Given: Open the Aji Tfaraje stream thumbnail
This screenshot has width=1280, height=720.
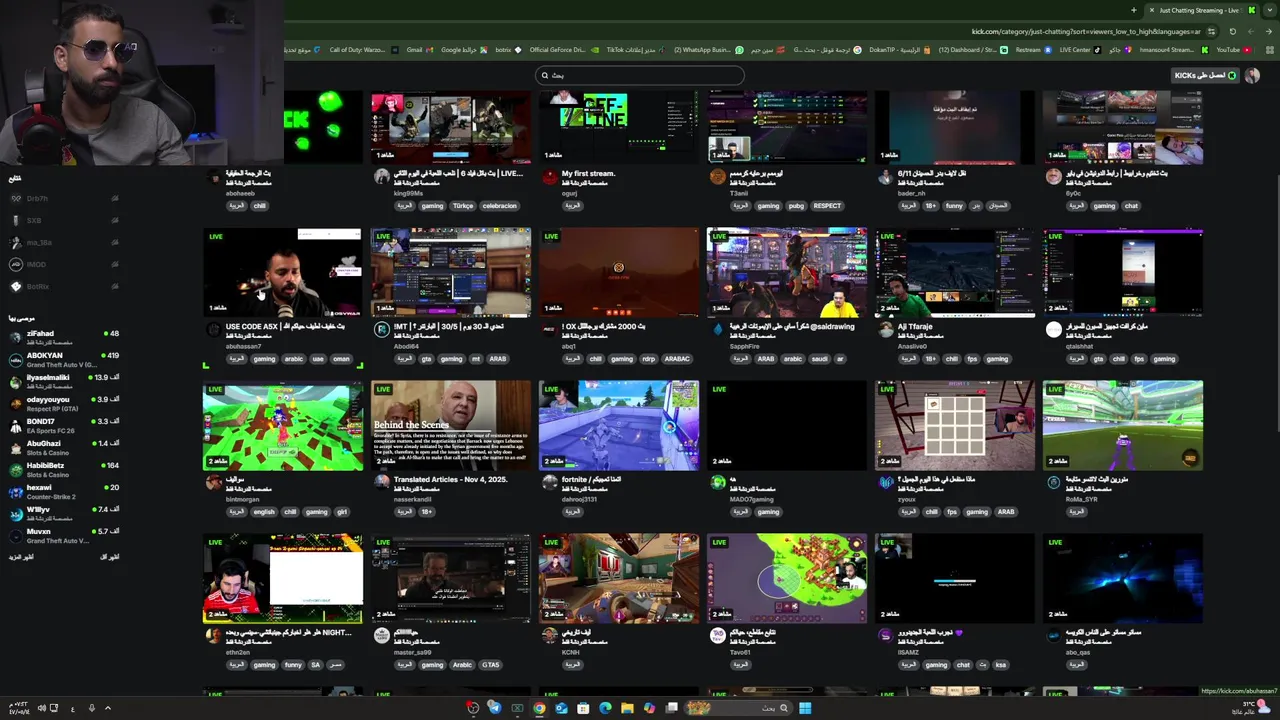Looking at the screenshot, I should tap(955, 272).
